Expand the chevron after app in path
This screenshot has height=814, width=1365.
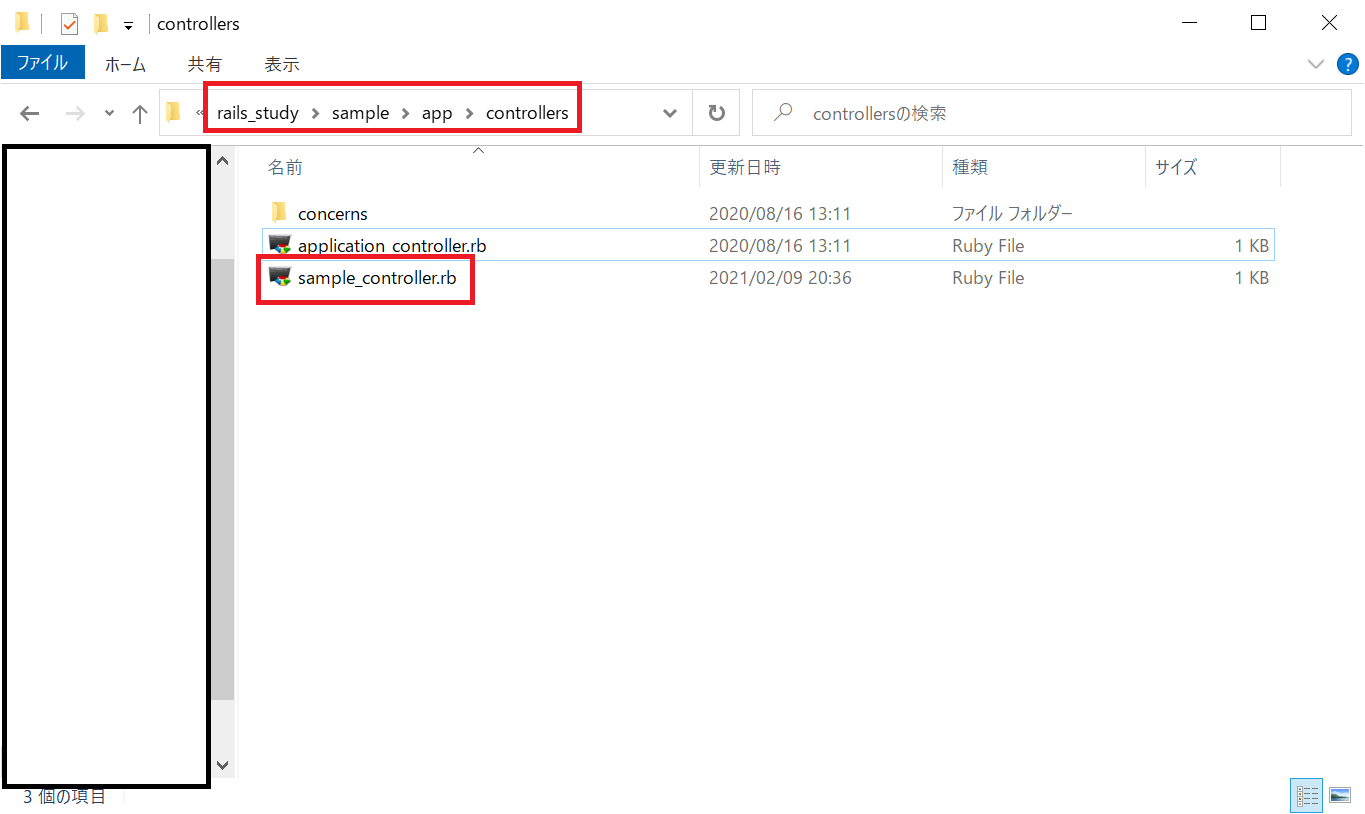[x=469, y=113]
